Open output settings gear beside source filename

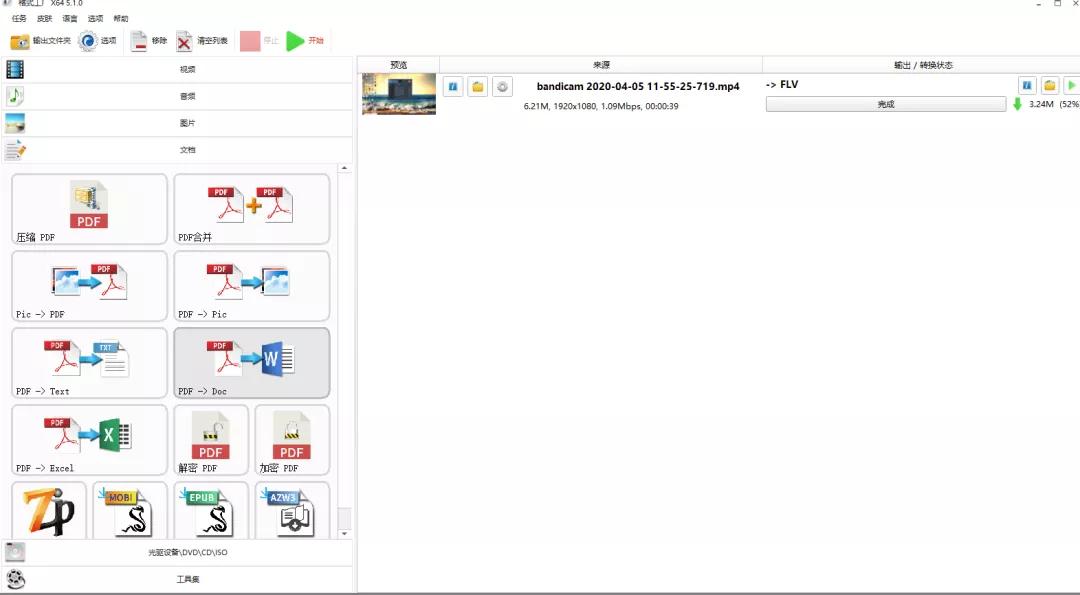click(x=502, y=87)
